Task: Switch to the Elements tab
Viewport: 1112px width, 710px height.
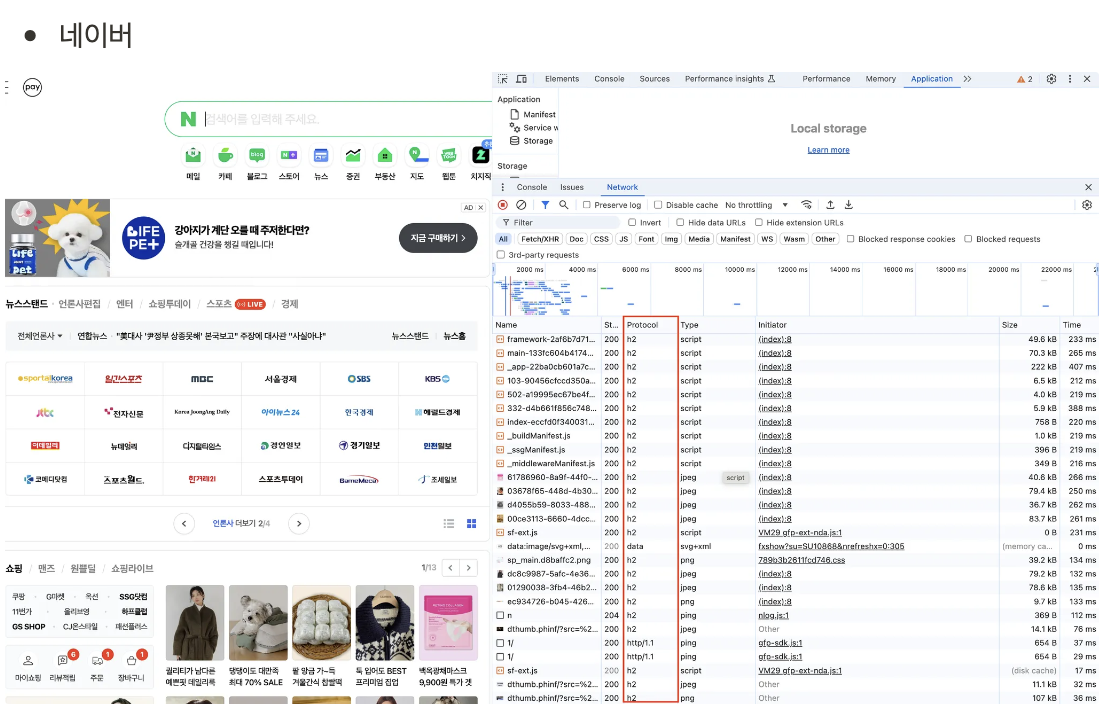Action: pyautogui.click(x=562, y=79)
